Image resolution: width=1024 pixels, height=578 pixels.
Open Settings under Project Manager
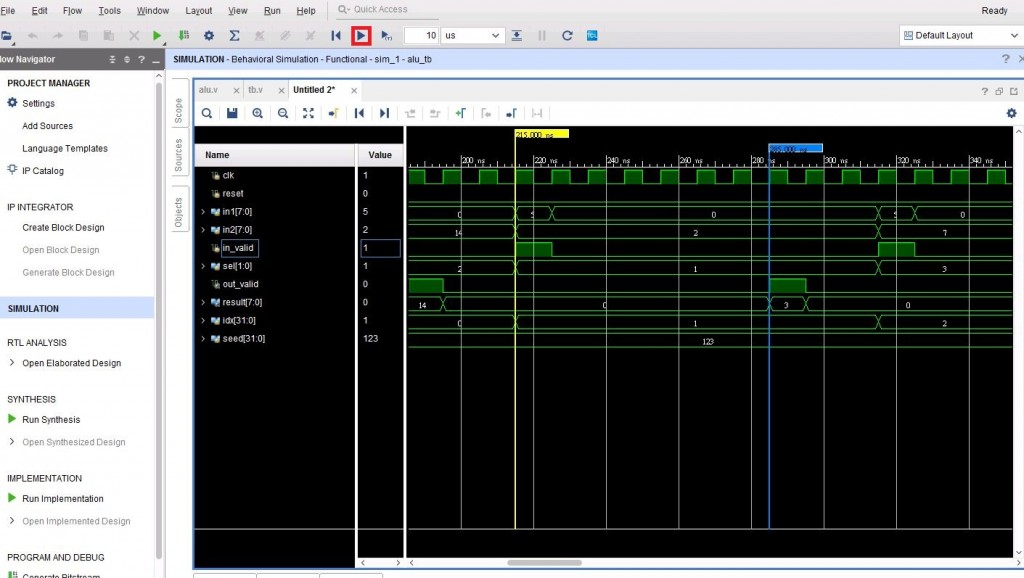(x=39, y=103)
